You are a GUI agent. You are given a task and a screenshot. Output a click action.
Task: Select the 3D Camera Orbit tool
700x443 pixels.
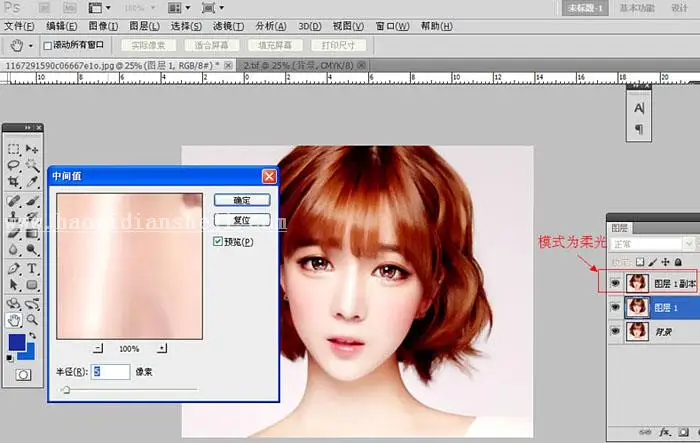(32, 304)
